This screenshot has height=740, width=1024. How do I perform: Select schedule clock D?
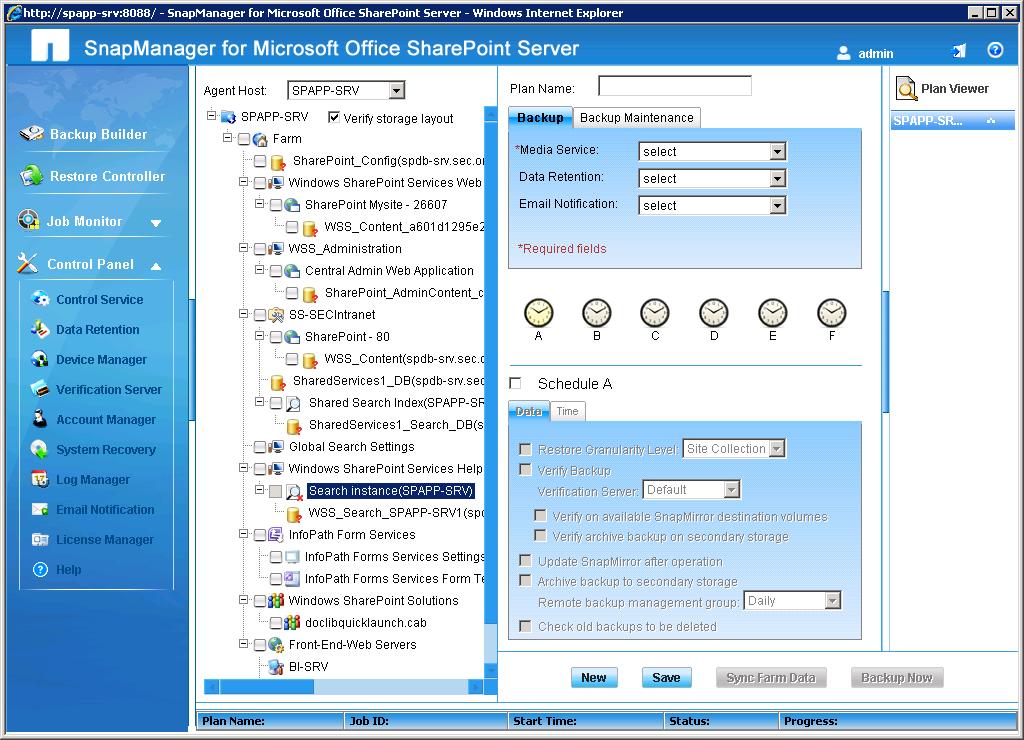point(714,313)
